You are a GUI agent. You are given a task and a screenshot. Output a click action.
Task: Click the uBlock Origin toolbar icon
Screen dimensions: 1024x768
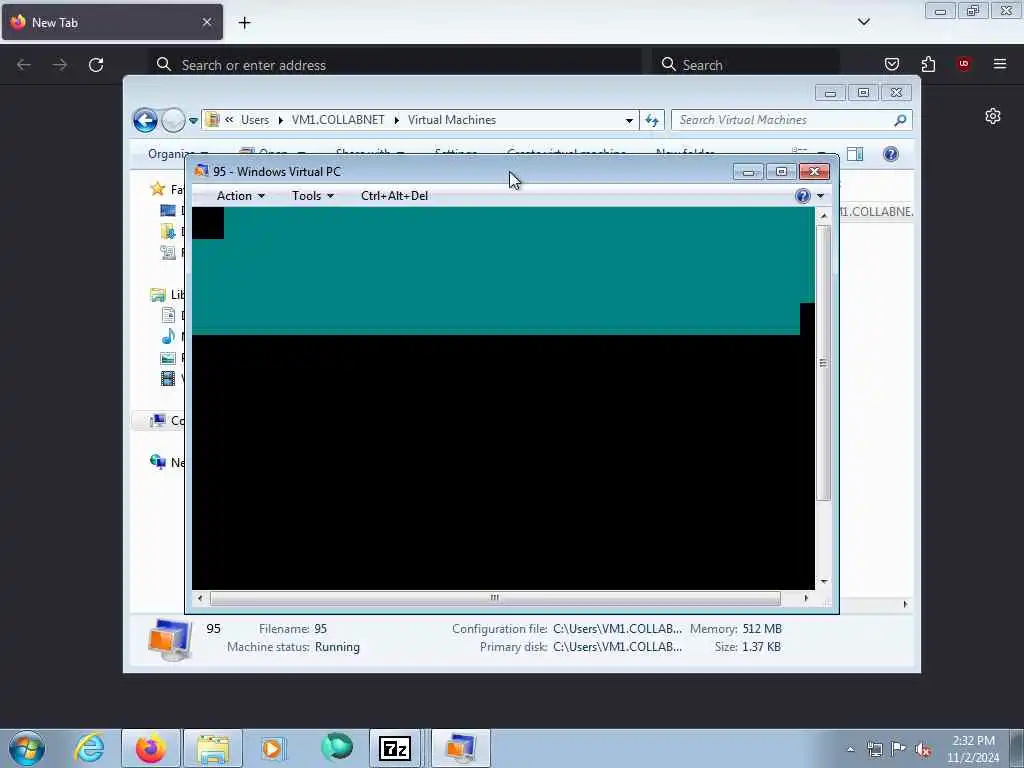(964, 64)
